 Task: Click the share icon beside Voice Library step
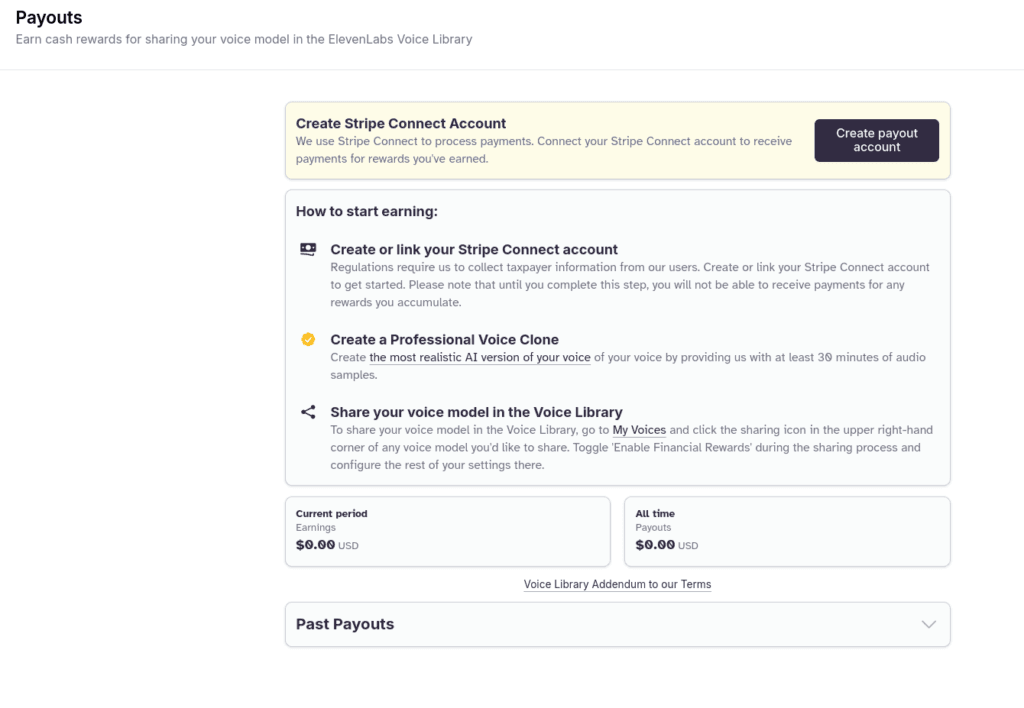[x=308, y=412]
